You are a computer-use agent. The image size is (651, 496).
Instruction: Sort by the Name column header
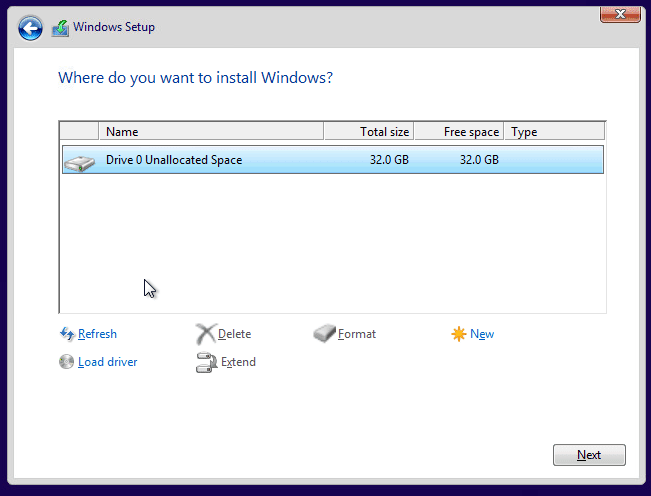[x=211, y=132]
